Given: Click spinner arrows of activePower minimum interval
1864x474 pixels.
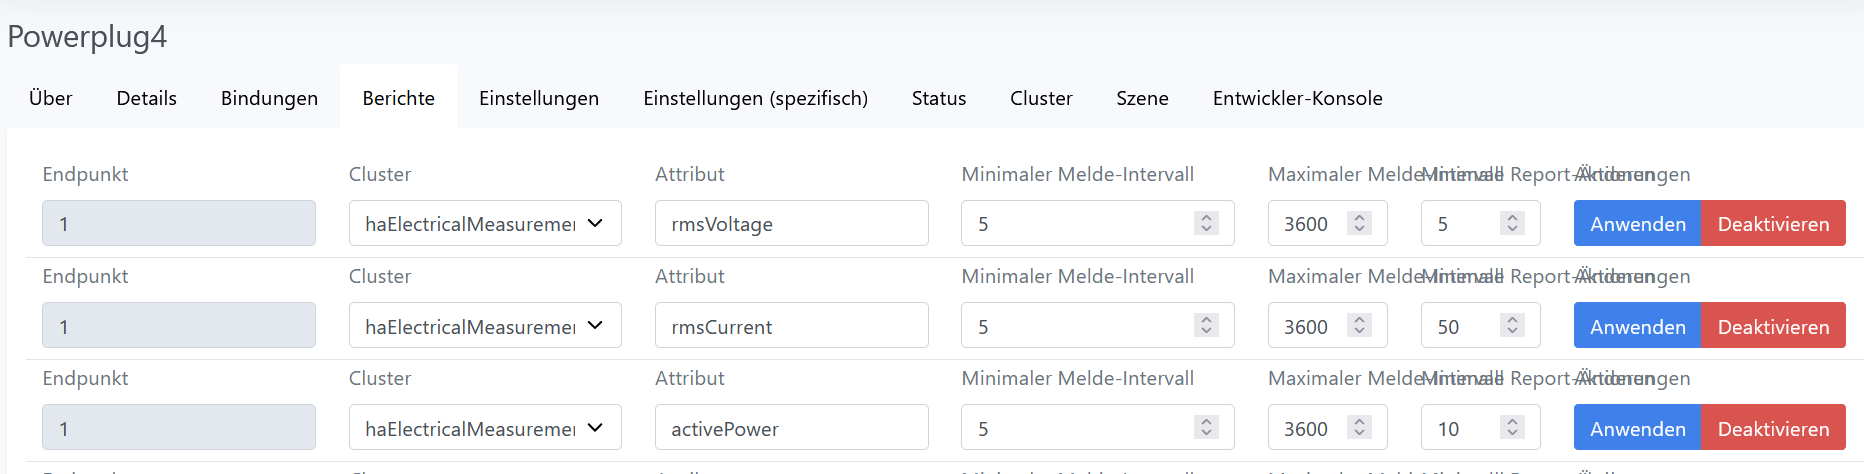Looking at the screenshot, I should tap(1206, 428).
